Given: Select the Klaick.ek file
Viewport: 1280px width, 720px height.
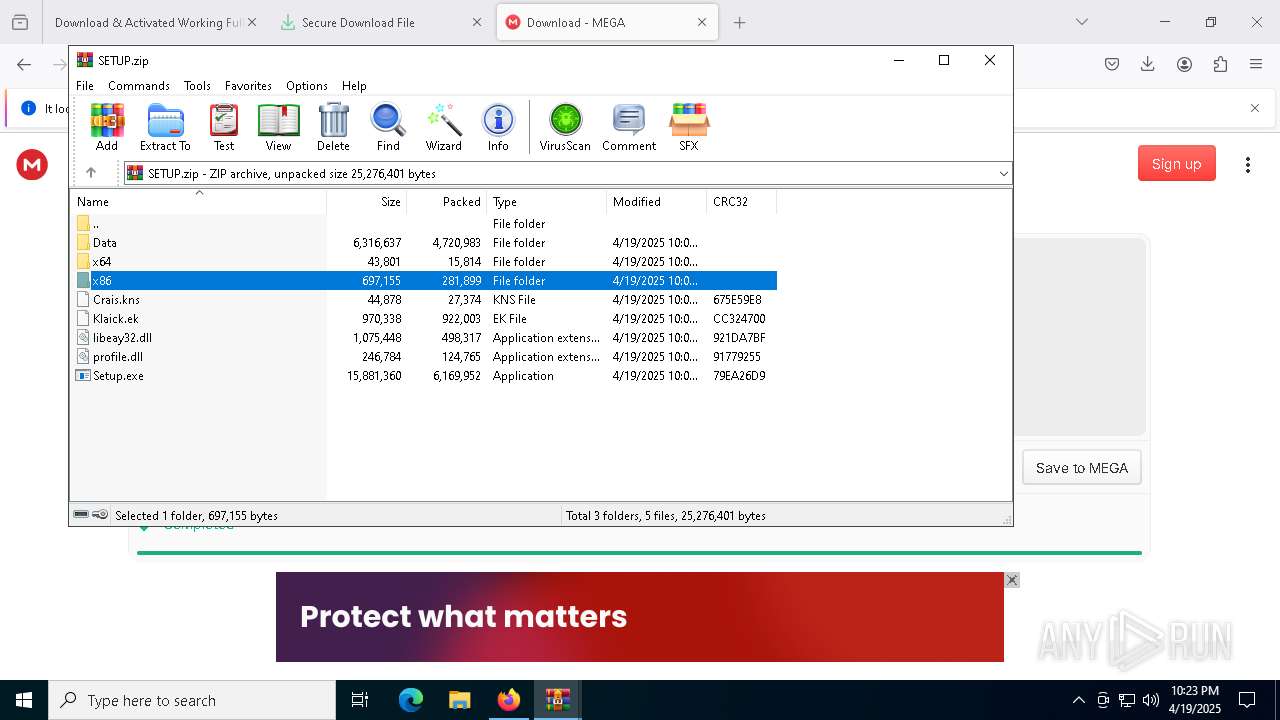Looking at the screenshot, I should click(x=424, y=319).
